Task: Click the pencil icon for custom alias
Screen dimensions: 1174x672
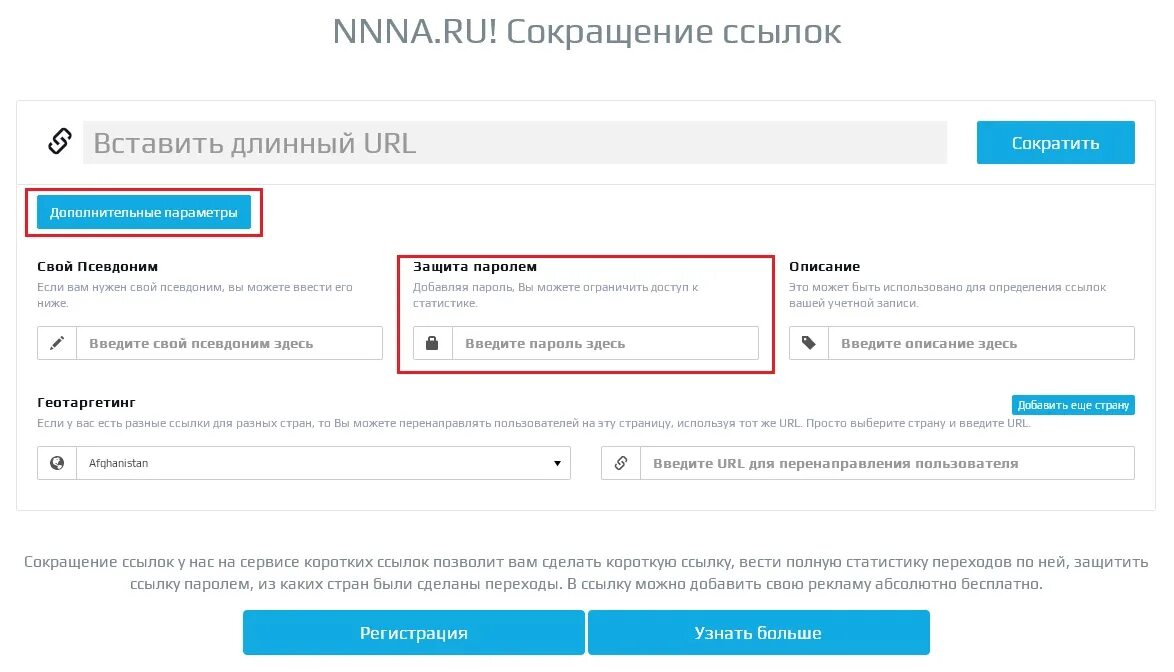Action: [x=57, y=343]
